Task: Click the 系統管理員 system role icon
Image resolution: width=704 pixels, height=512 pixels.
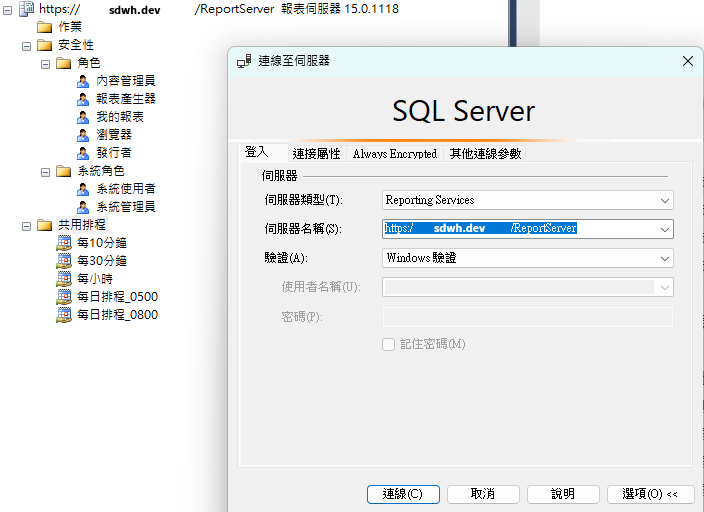Action: [x=84, y=207]
